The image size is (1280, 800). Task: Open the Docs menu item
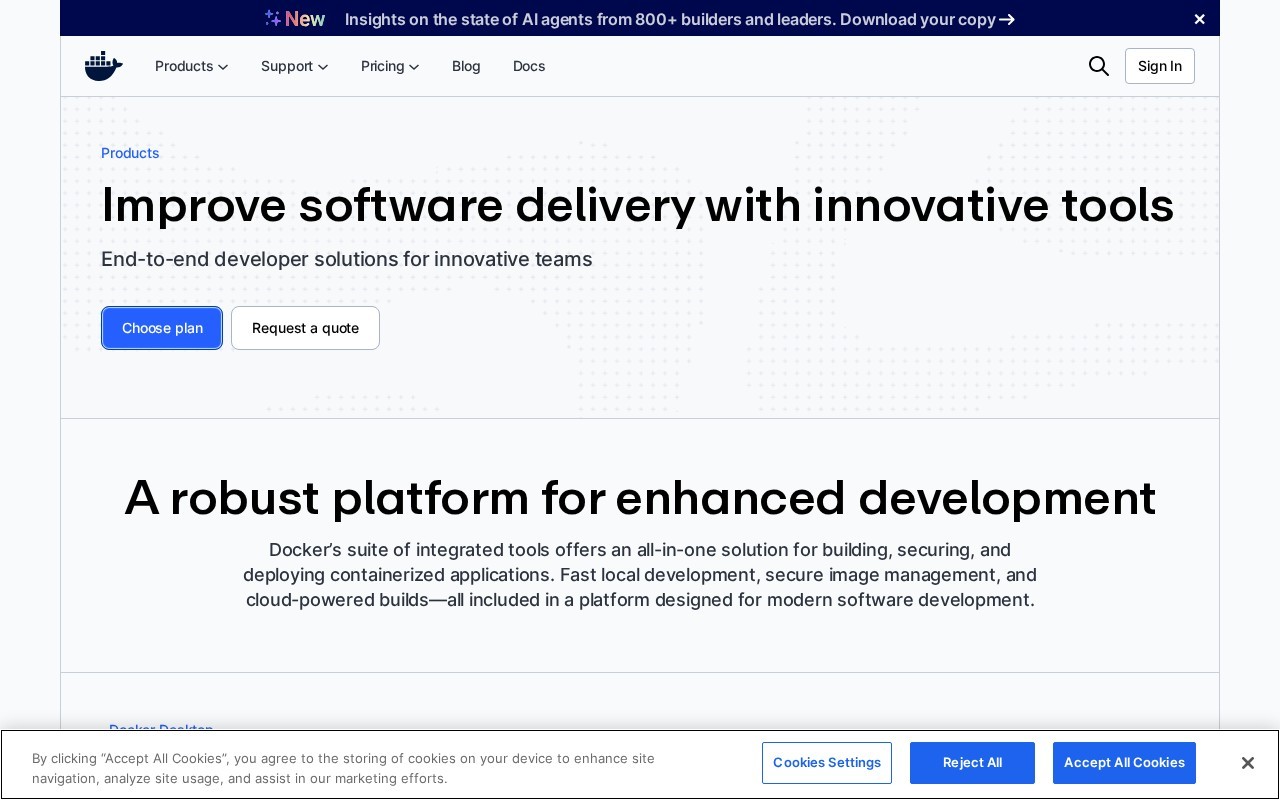pyautogui.click(x=529, y=66)
